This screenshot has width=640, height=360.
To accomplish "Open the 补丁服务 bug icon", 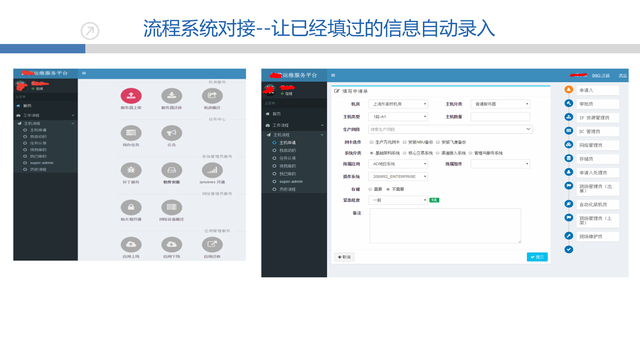I will [x=131, y=170].
